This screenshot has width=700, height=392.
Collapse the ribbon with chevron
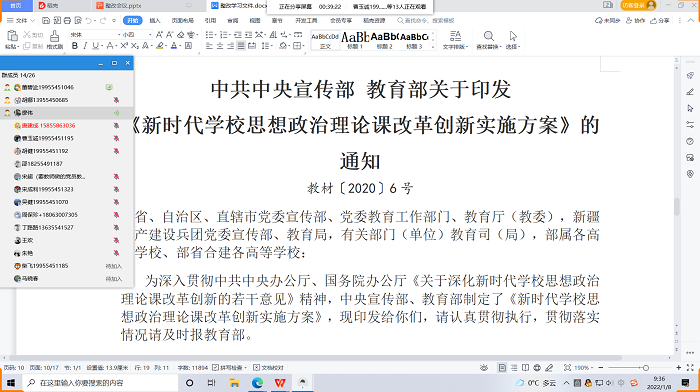(691, 21)
